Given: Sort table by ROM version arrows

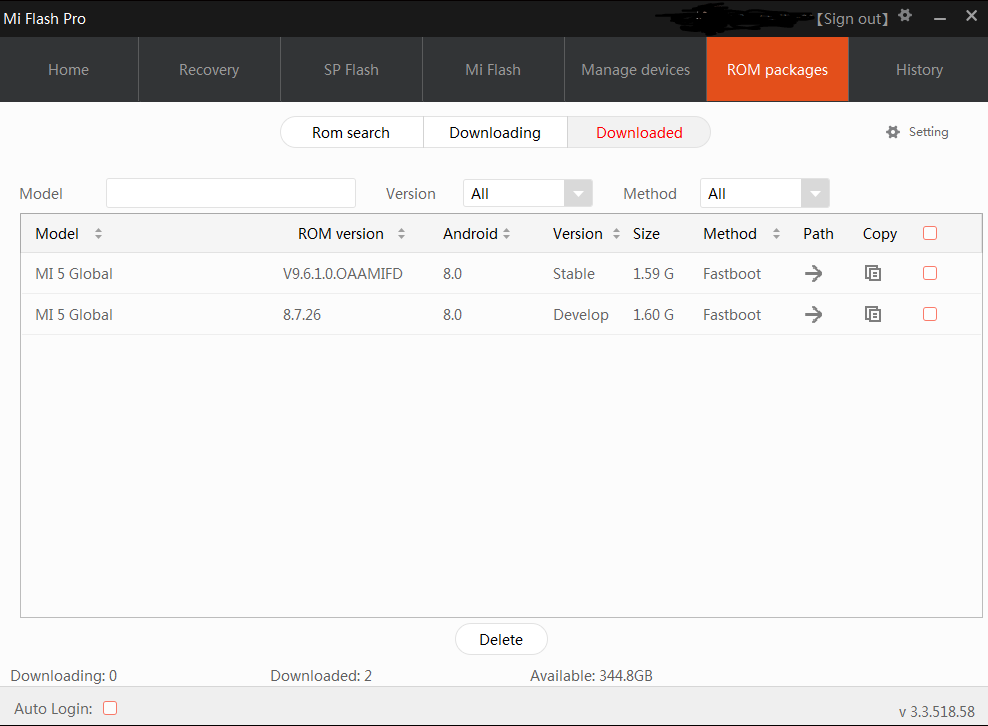Looking at the screenshot, I should click(x=401, y=234).
